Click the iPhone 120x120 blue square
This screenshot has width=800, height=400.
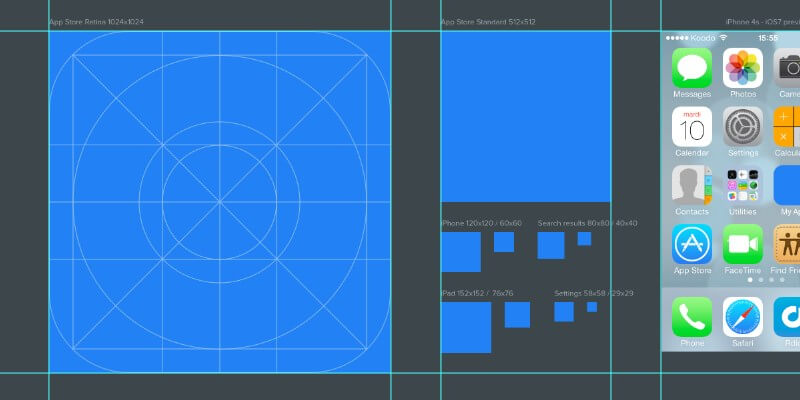(x=461, y=251)
